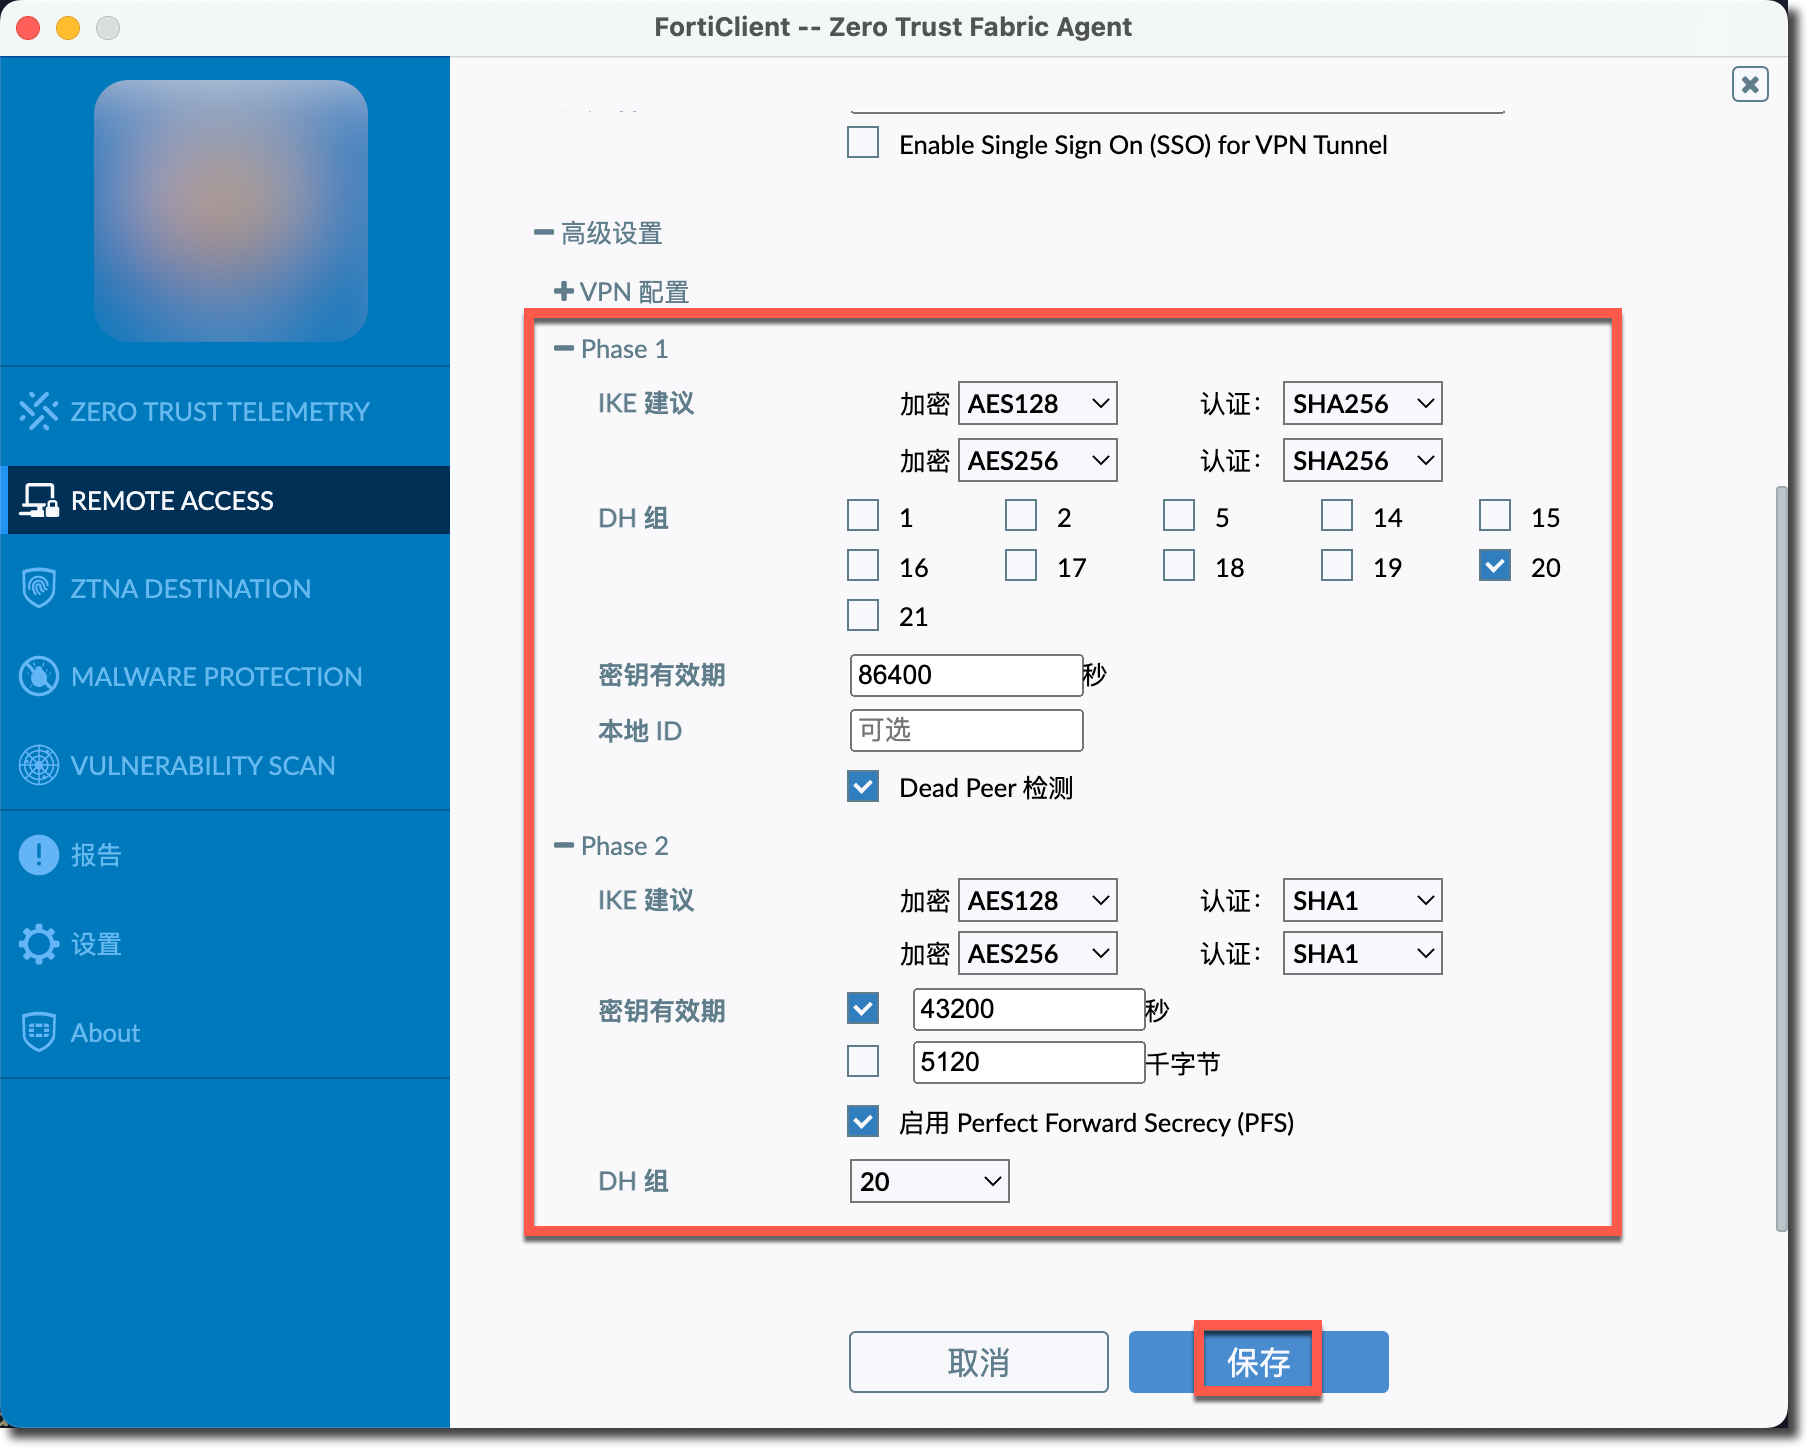Click the 报告 exclamation icon
The width and height of the screenshot is (1808, 1448).
click(38, 855)
